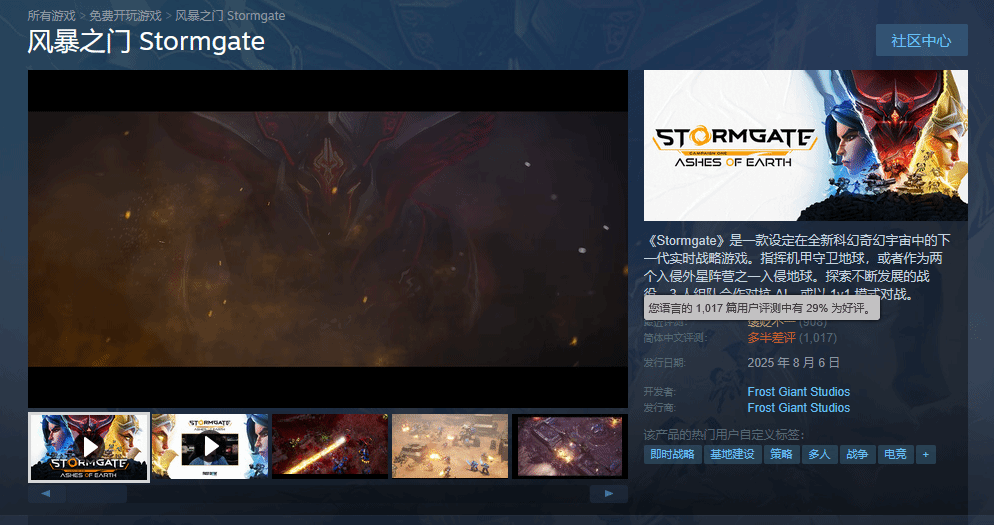
Task: Click the 策略 tag
Action: [781, 454]
